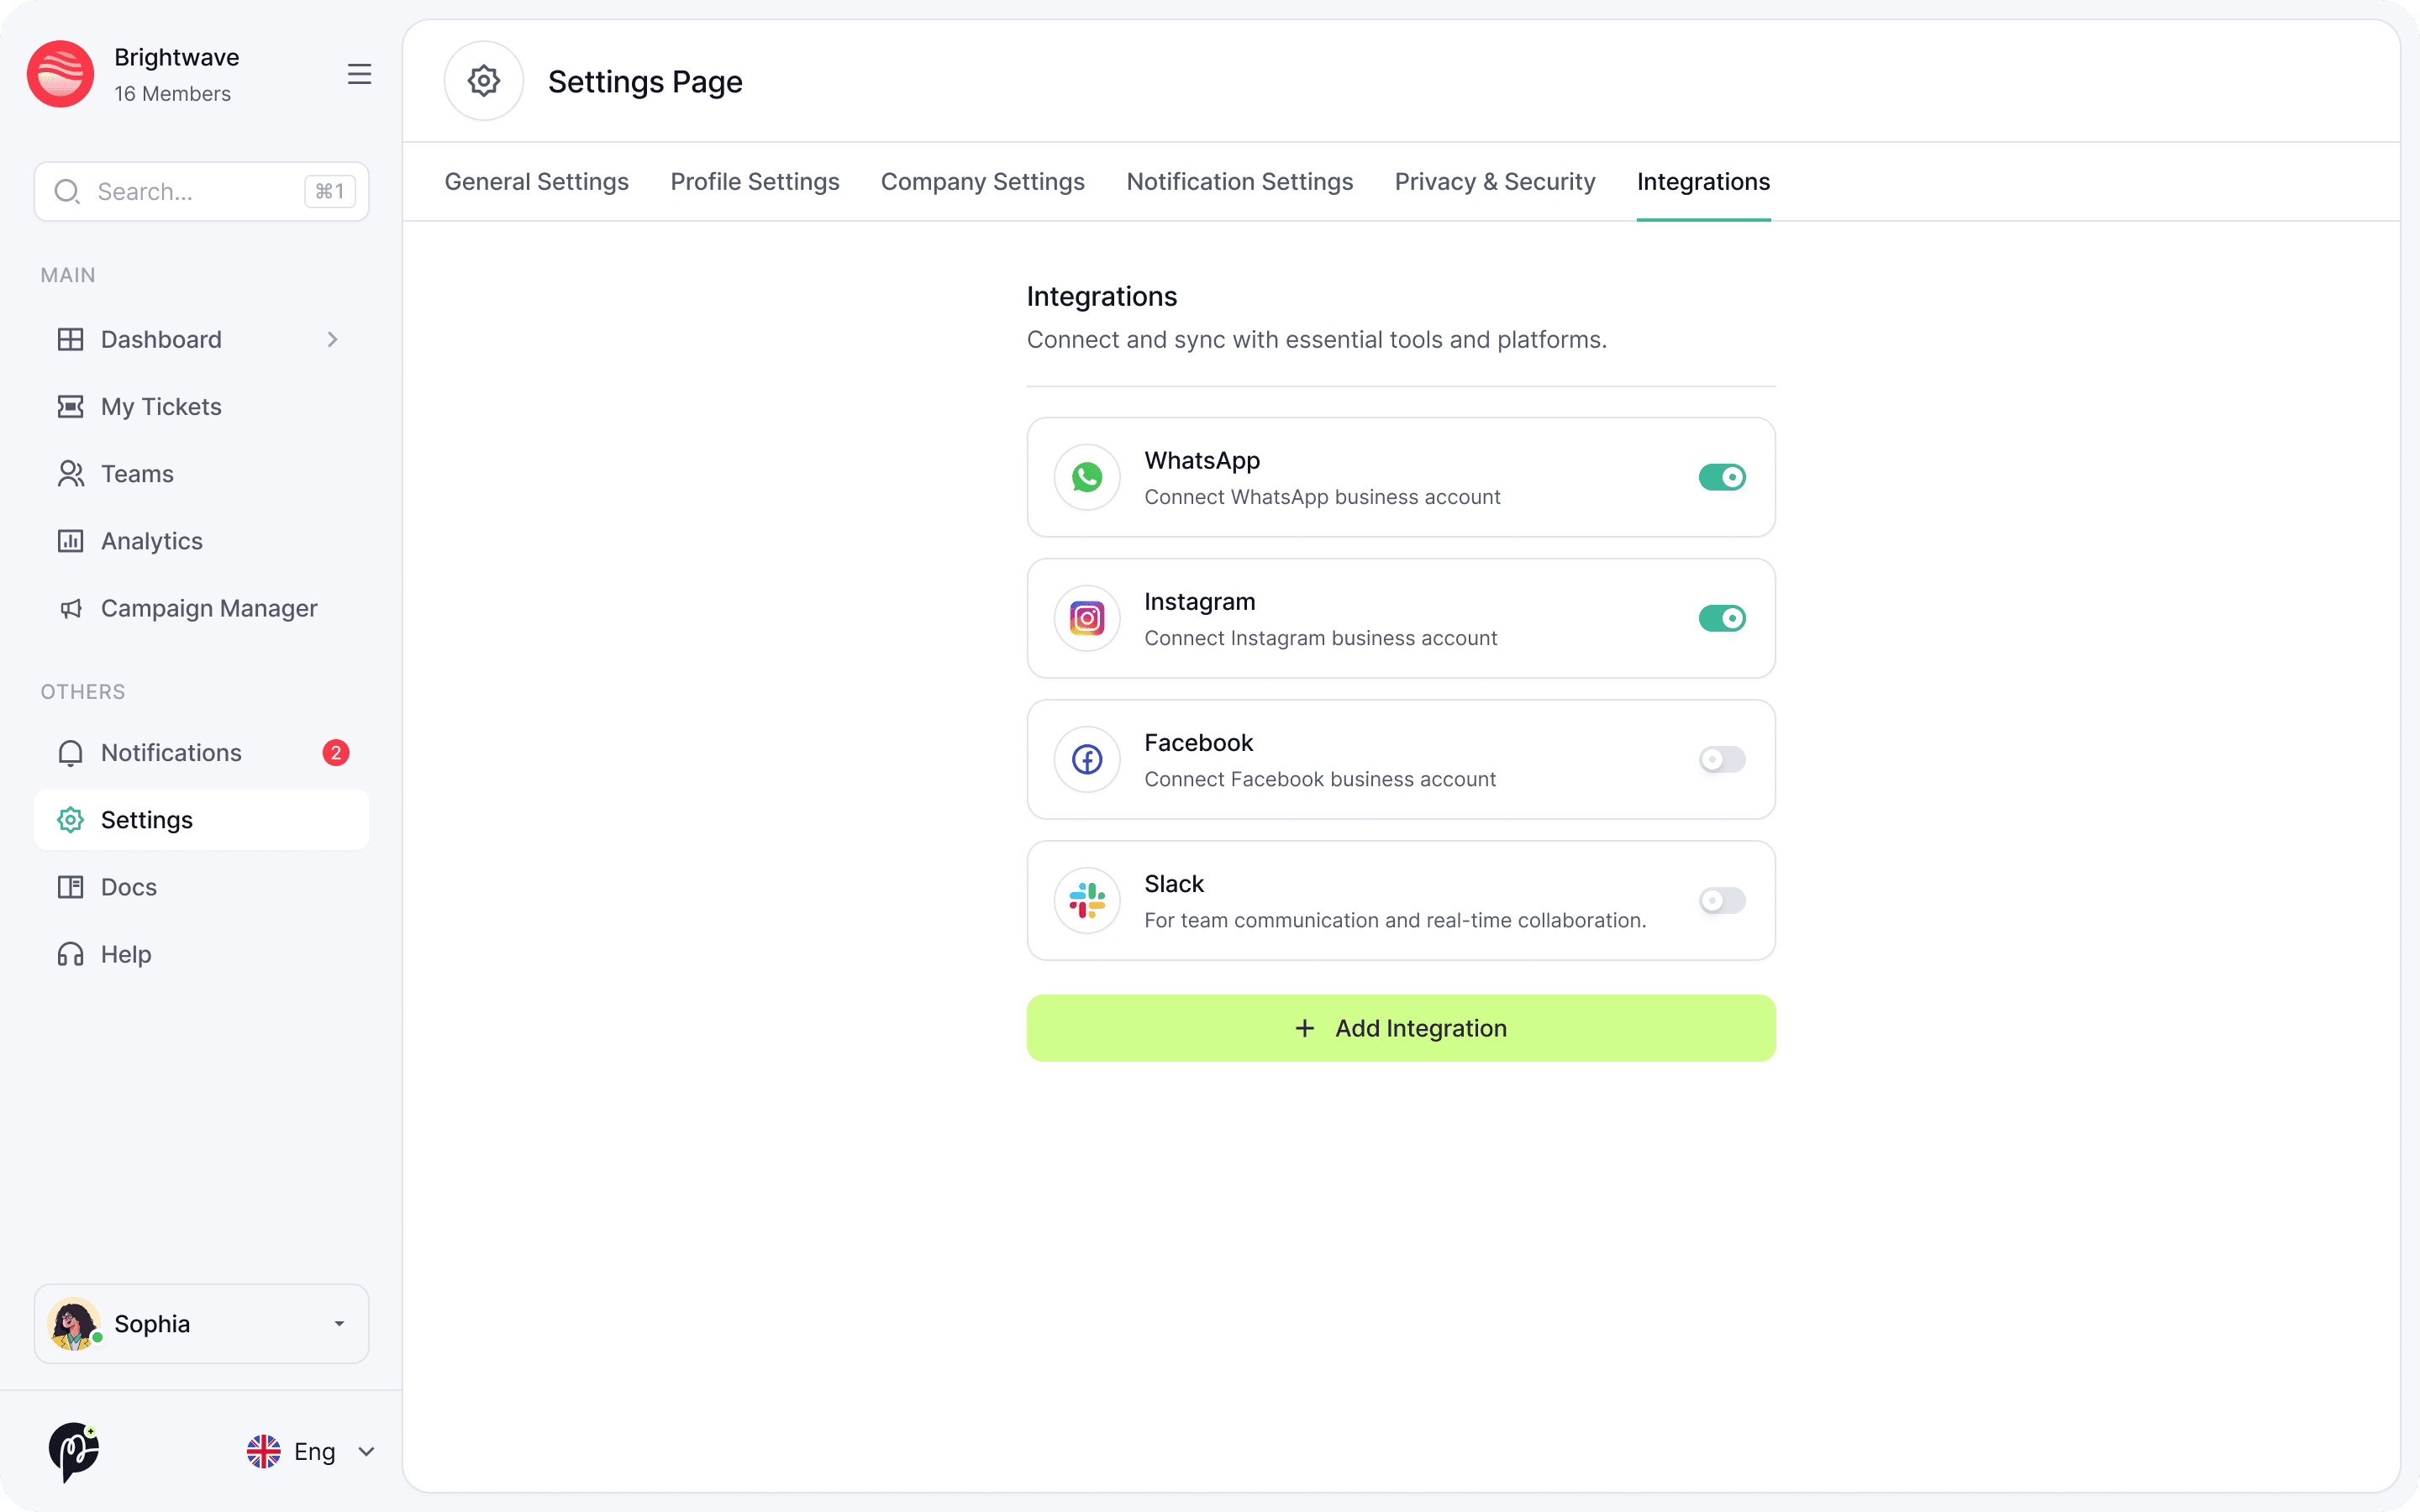
Task: Enable the Facebook integration toggle
Action: click(x=1721, y=759)
